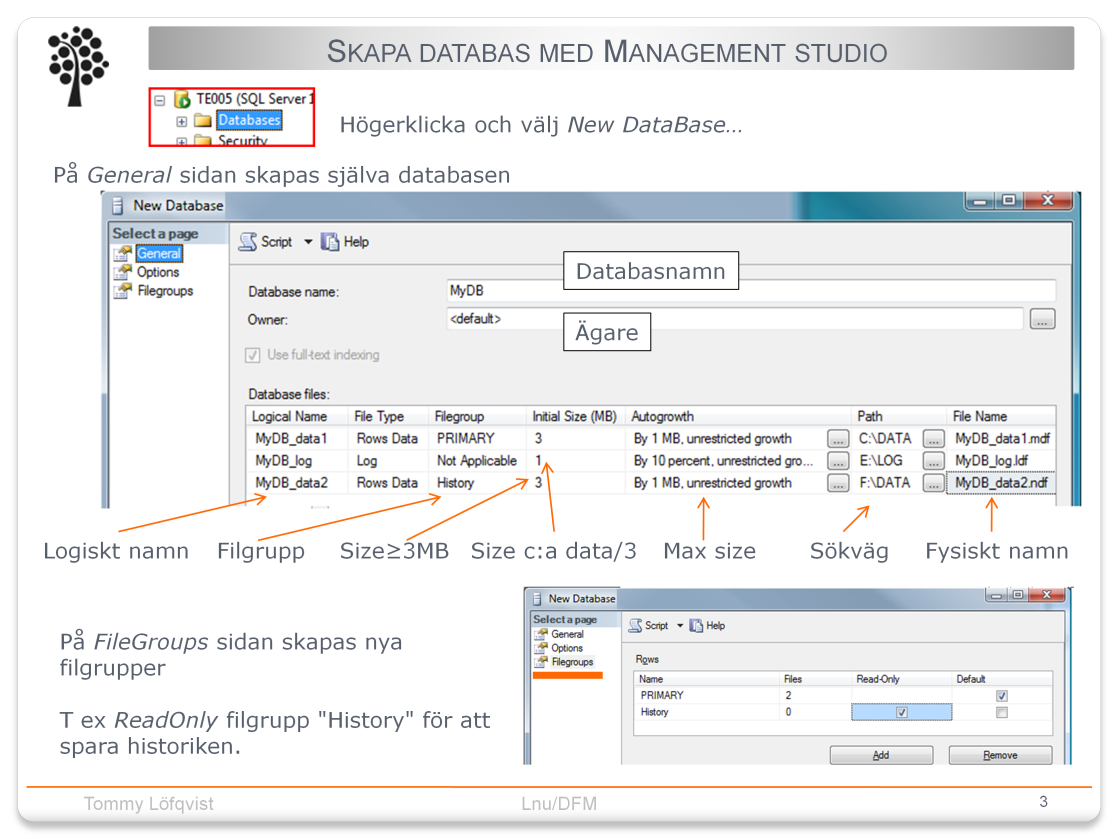Open the General page in main dialog
Screen dimensions: 1118x839
pyautogui.click(x=159, y=254)
